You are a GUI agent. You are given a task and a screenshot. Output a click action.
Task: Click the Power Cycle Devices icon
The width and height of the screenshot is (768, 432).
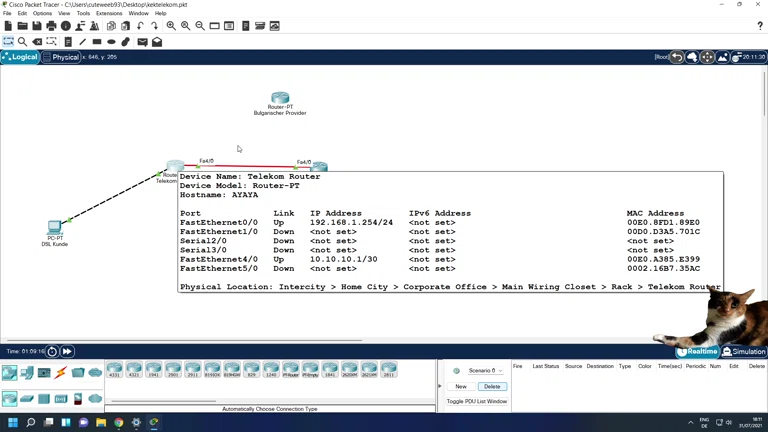pyautogui.click(x=52, y=352)
